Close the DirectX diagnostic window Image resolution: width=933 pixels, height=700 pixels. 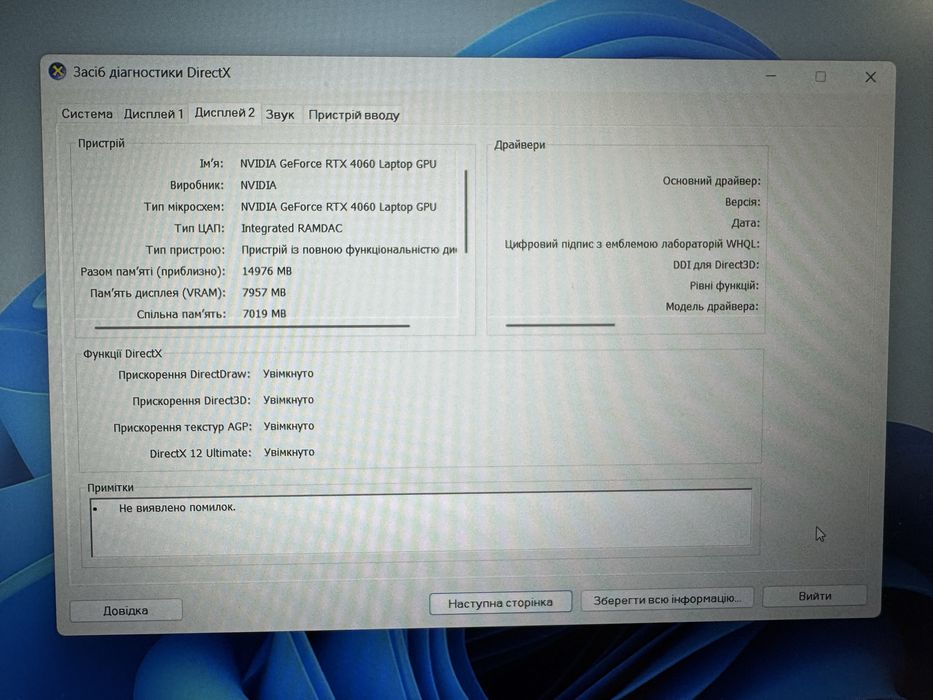[871, 77]
